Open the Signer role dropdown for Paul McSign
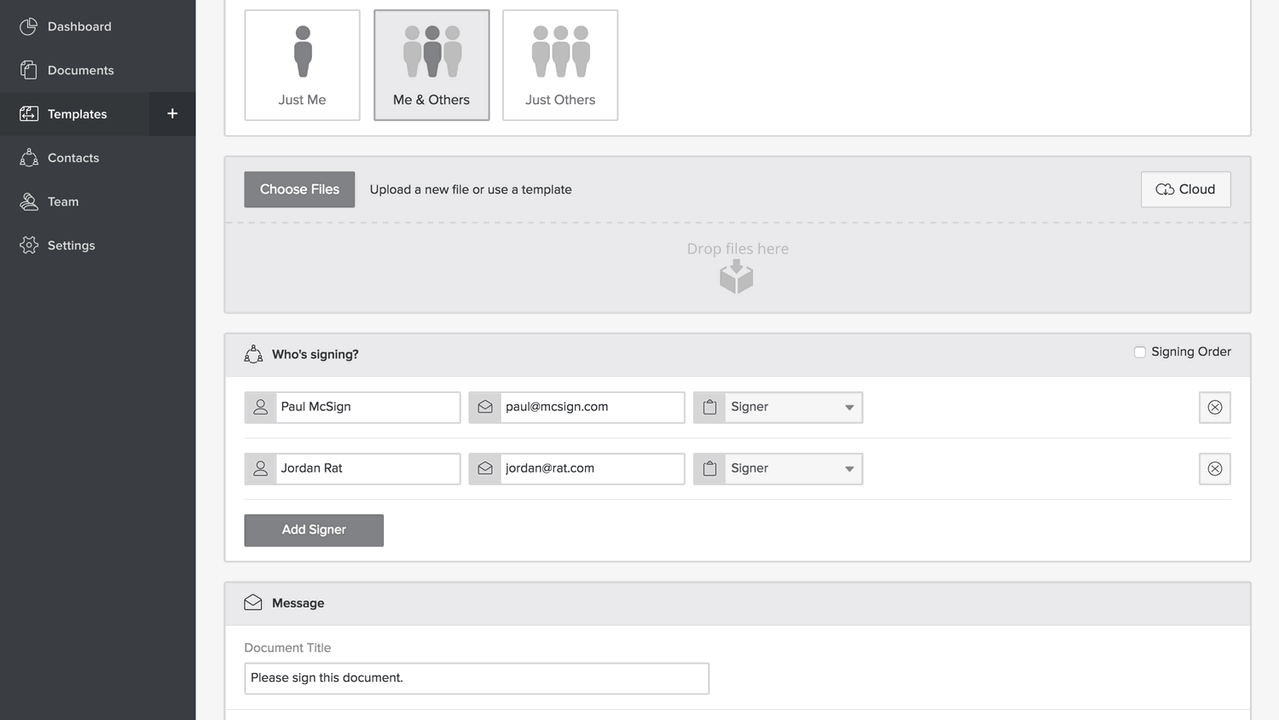This screenshot has height=720, width=1279. (x=790, y=408)
